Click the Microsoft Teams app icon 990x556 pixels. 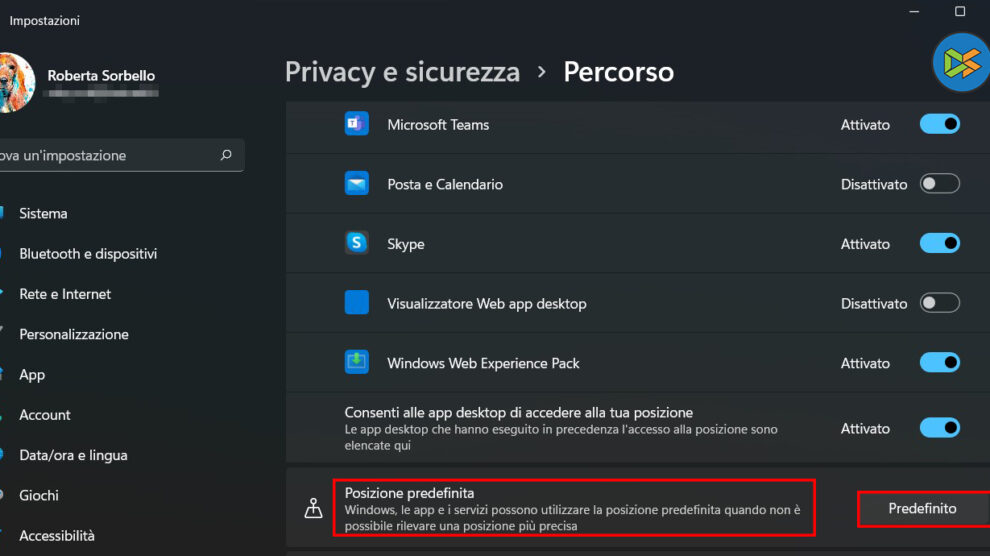click(357, 125)
